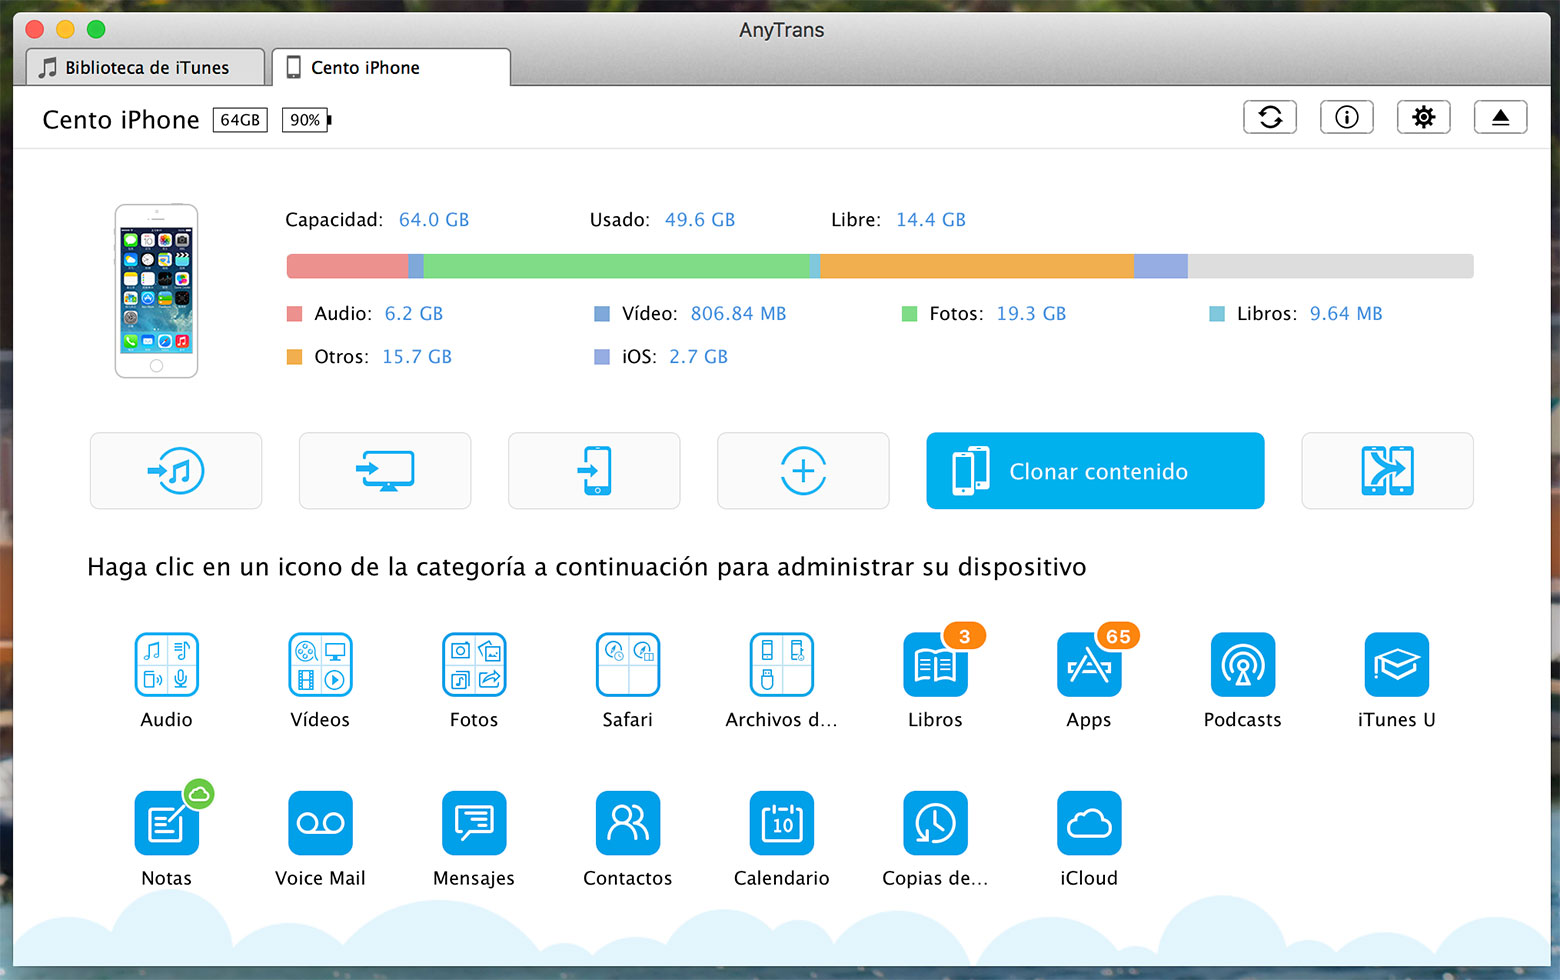Click the Capacidad value 64.0 GB
The image size is (1560, 980).
click(x=434, y=220)
